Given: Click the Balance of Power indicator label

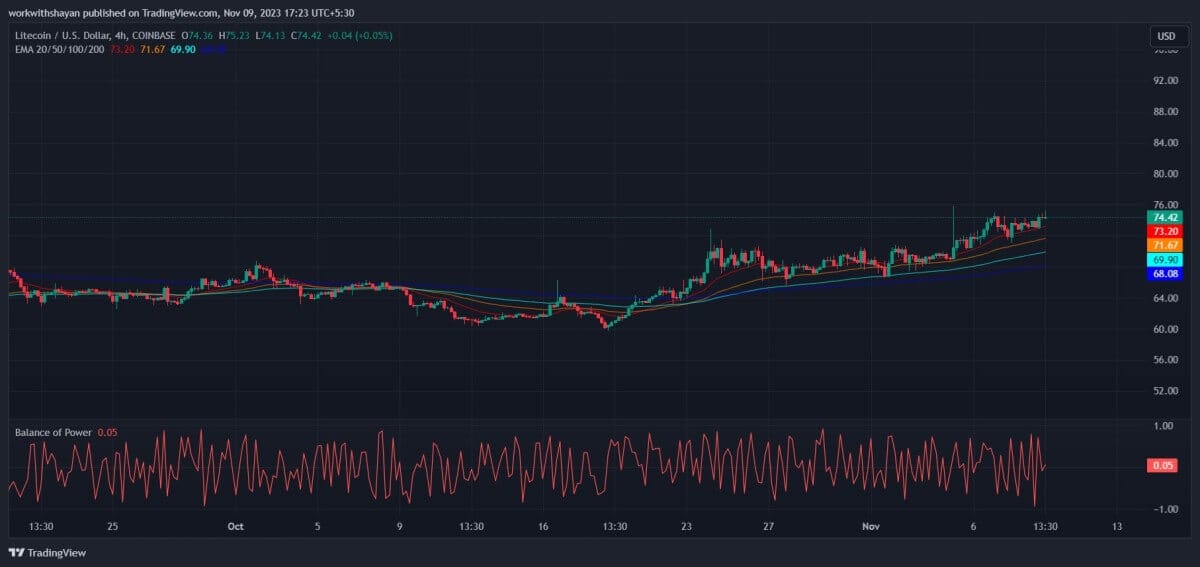Looking at the screenshot, I should (x=53, y=433).
